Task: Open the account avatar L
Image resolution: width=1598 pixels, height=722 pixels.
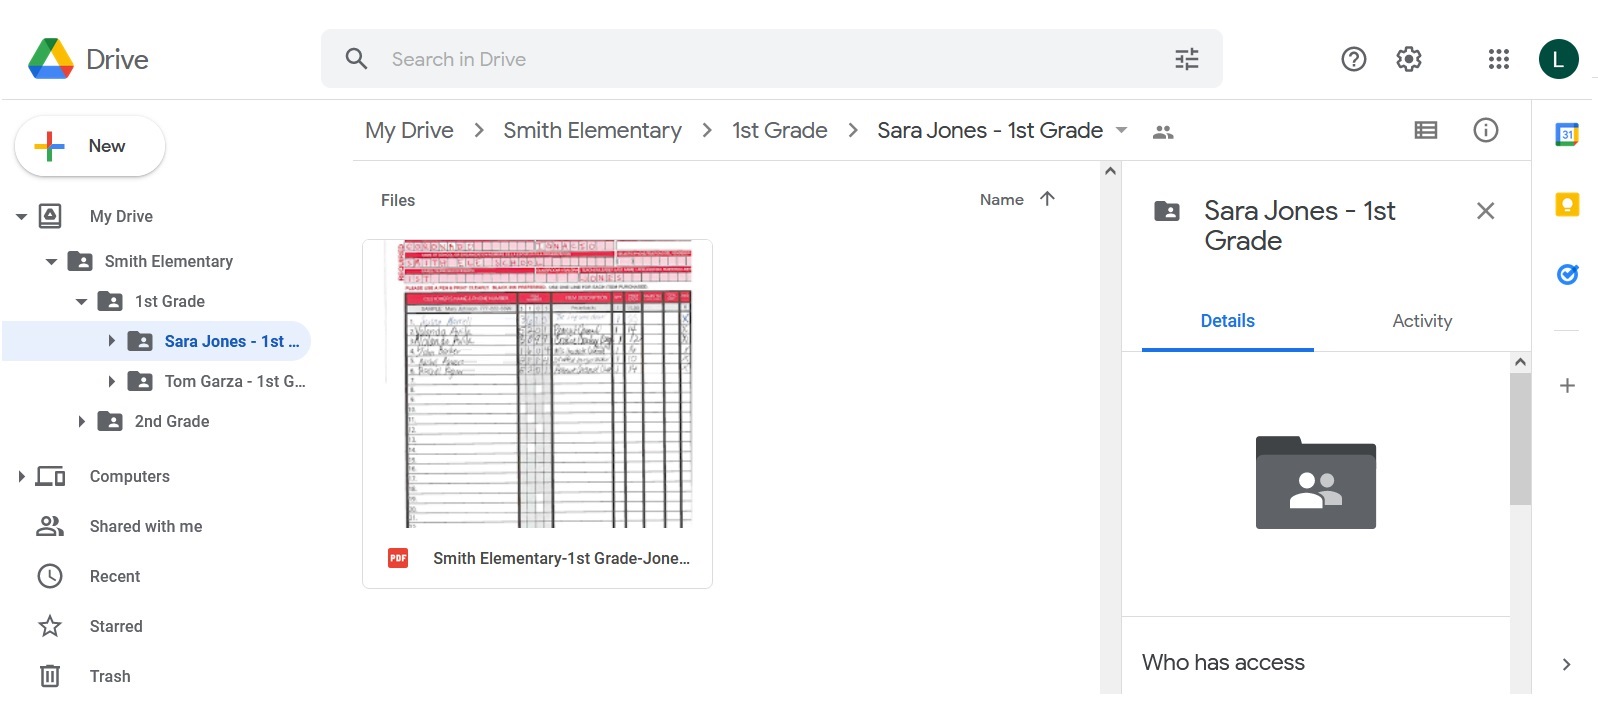Action: click(x=1558, y=59)
